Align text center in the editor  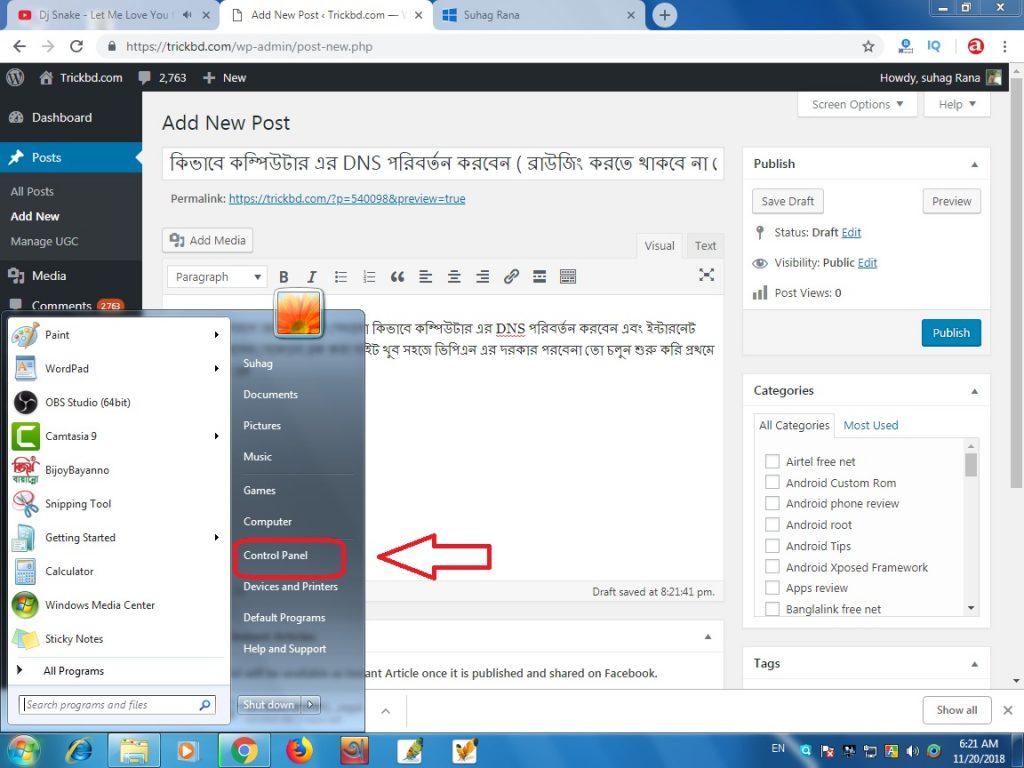(x=454, y=277)
